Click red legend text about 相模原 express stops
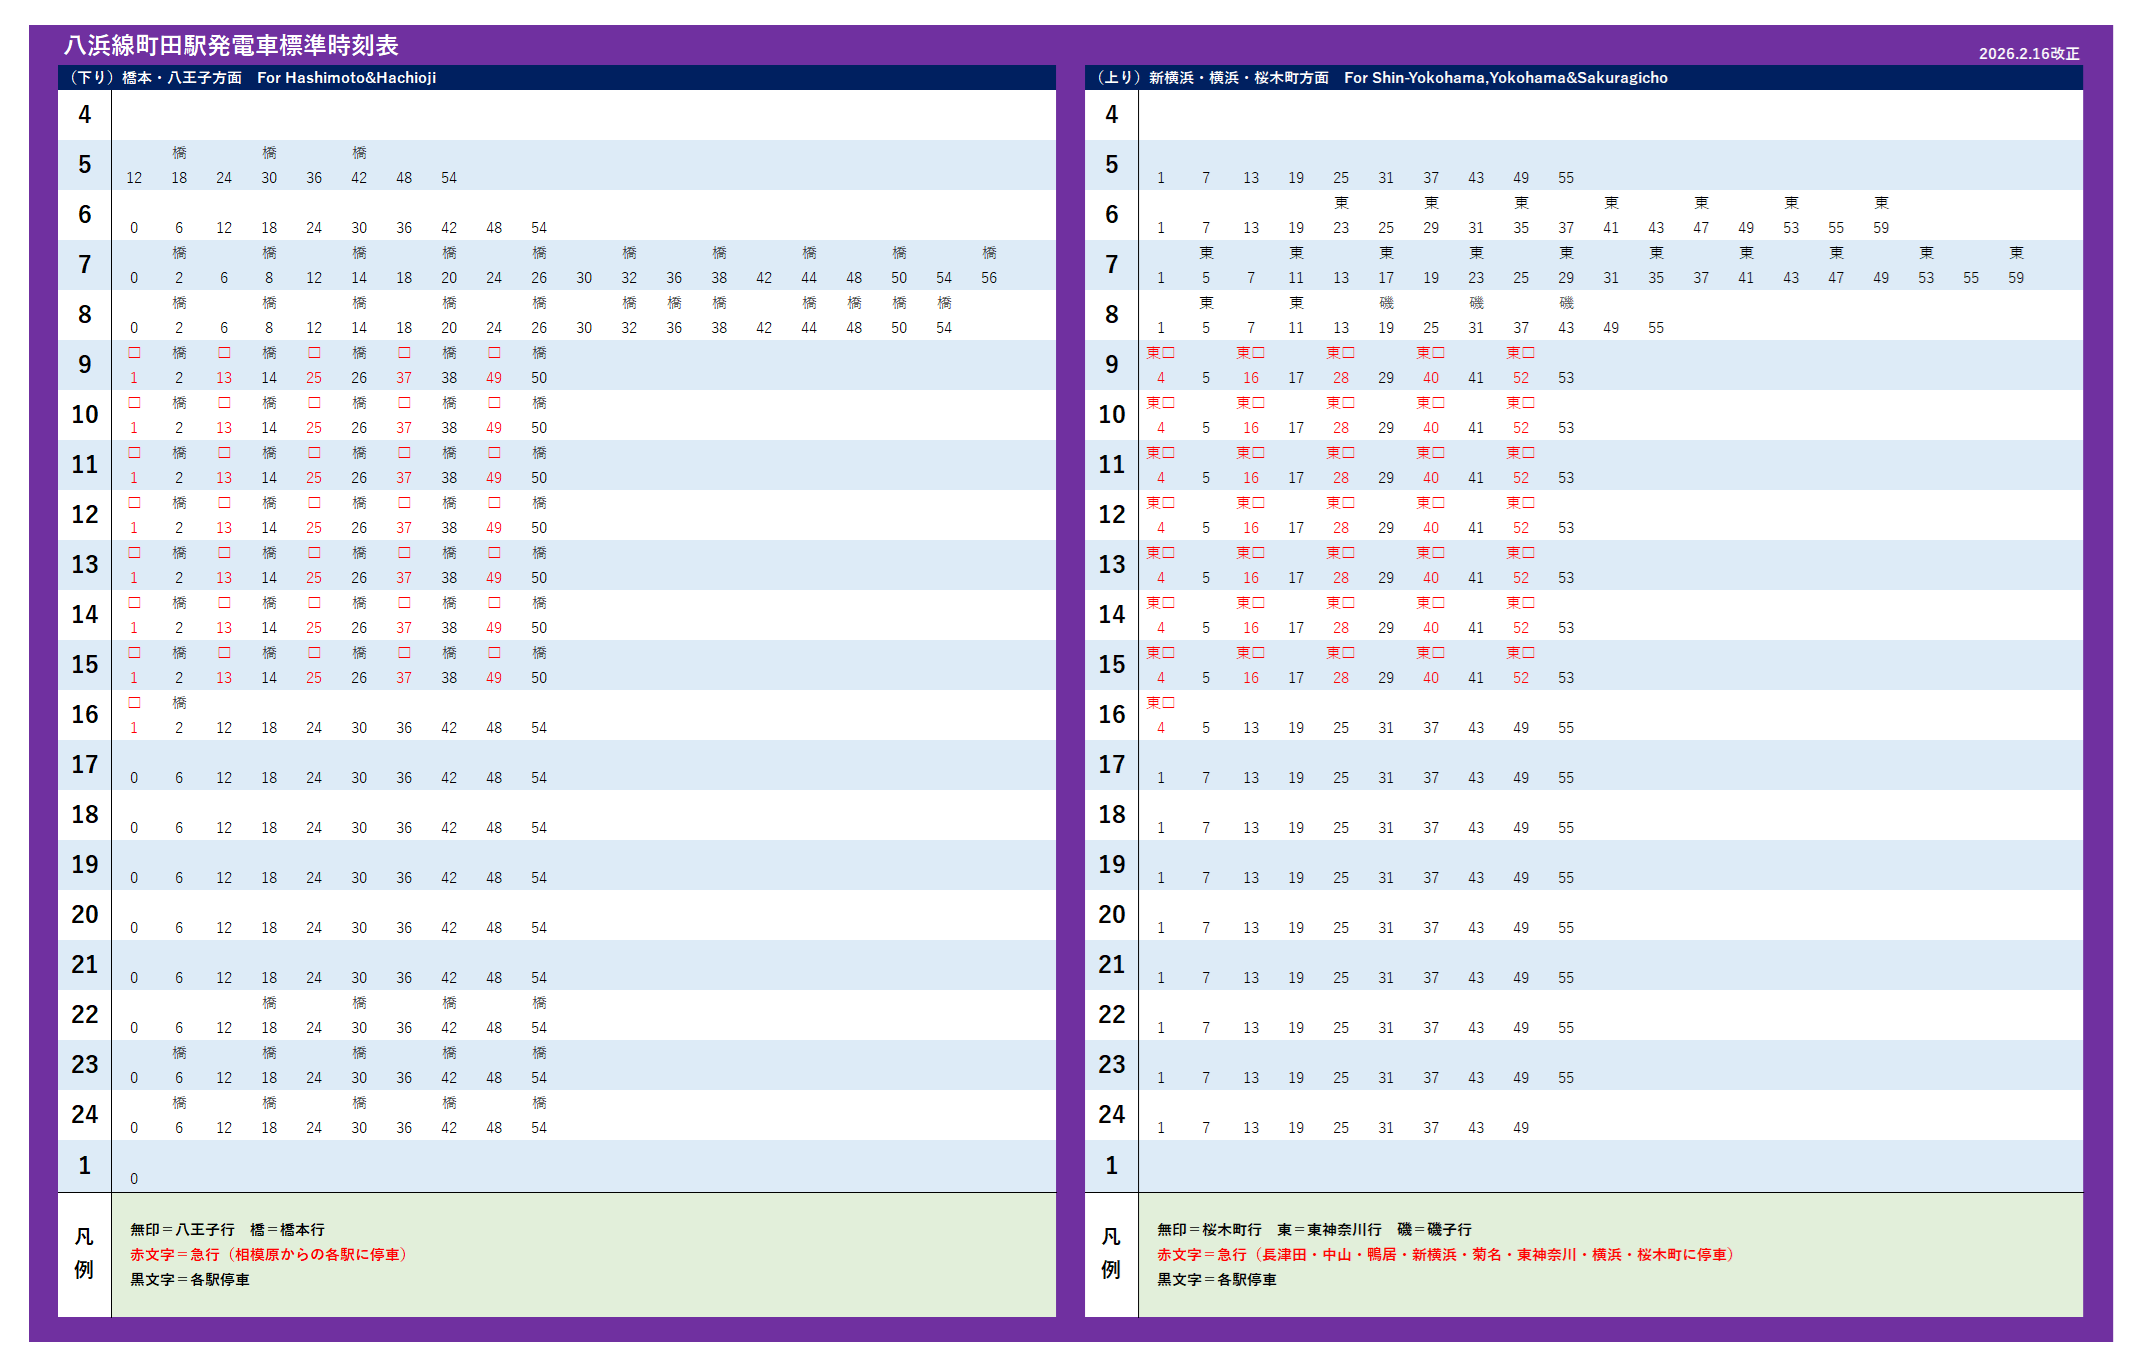The height and width of the screenshot is (1368, 2144). (x=270, y=1255)
